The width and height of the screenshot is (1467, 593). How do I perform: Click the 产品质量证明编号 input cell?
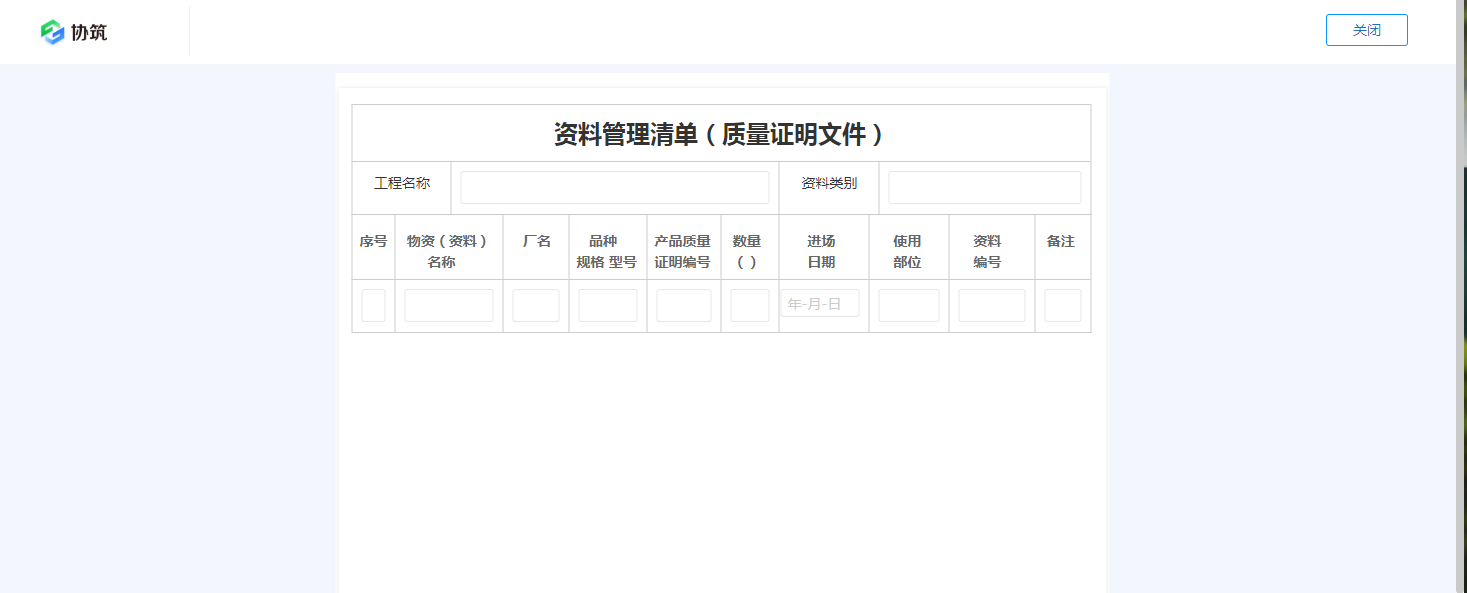(x=683, y=305)
